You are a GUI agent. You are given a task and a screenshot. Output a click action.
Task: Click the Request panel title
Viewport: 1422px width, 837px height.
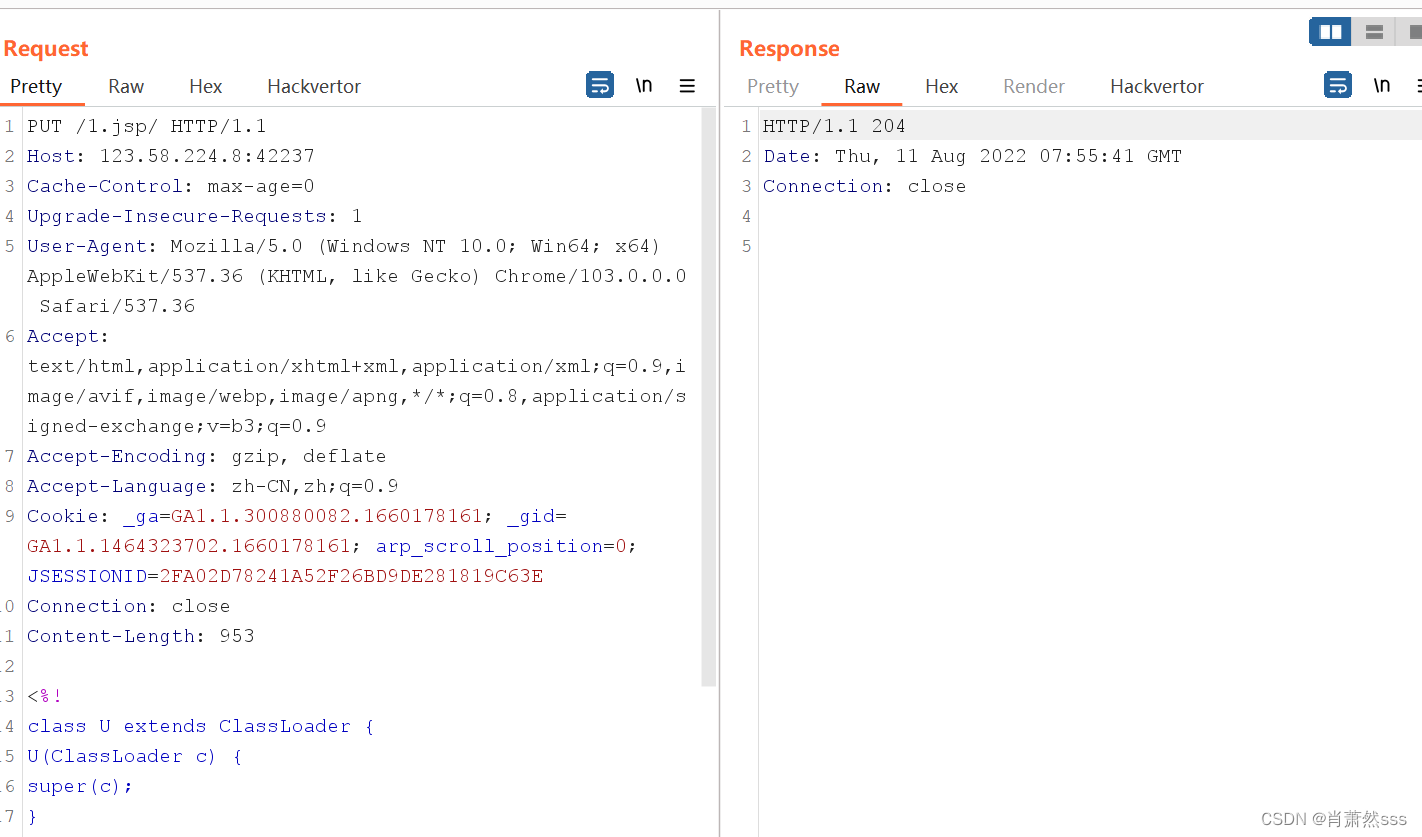pos(46,48)
